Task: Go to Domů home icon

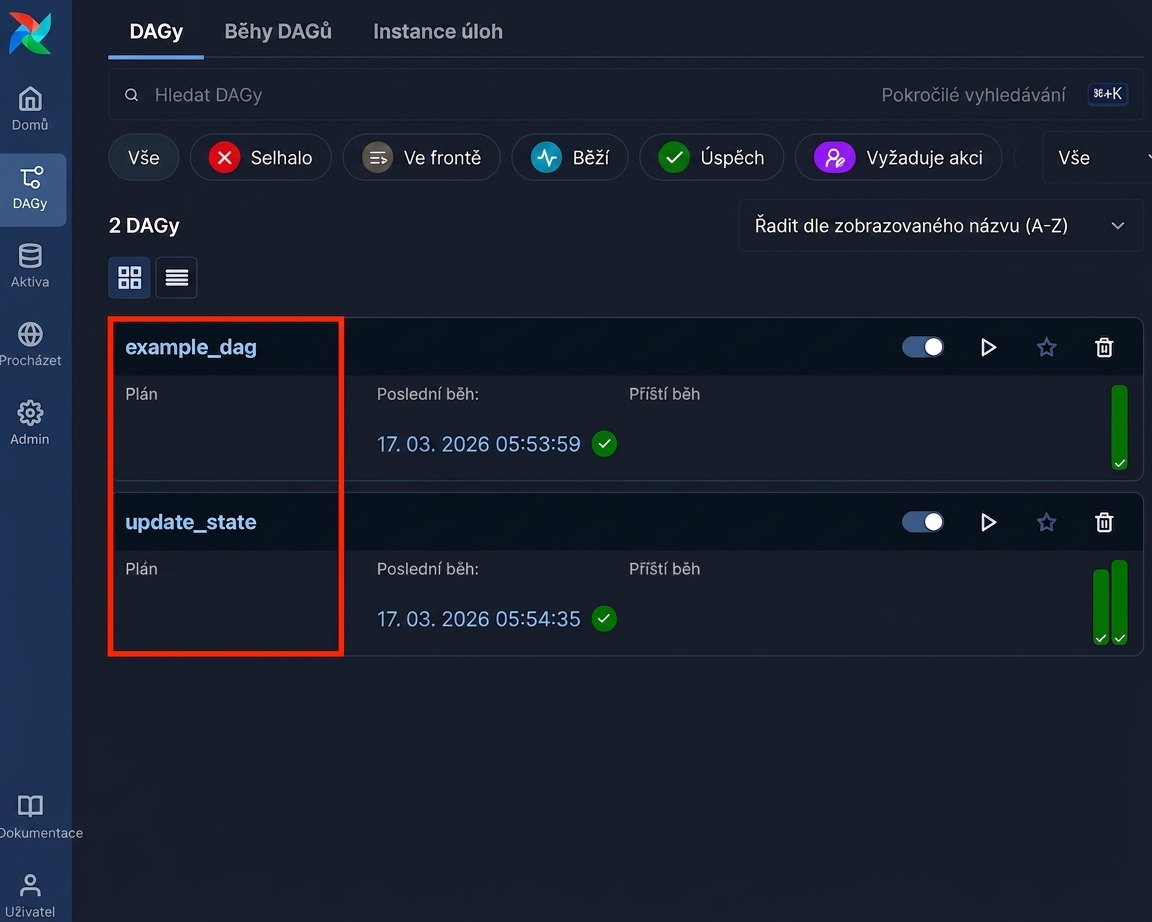Action: 30,109
